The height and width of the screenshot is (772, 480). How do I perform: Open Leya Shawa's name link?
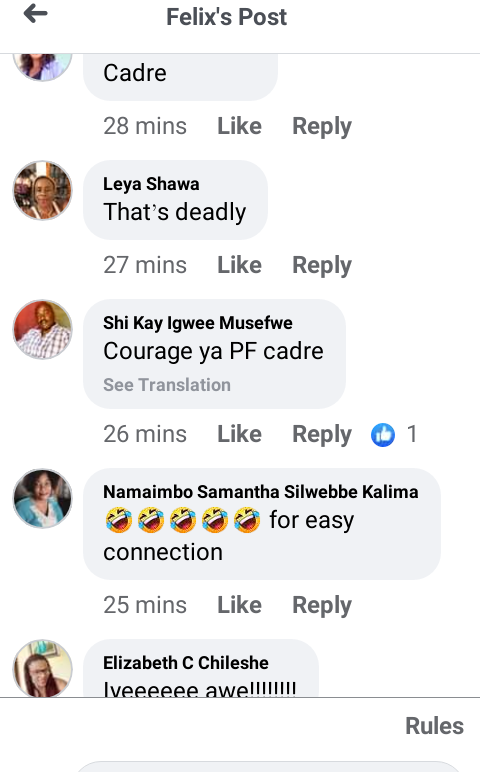point(151,184)
